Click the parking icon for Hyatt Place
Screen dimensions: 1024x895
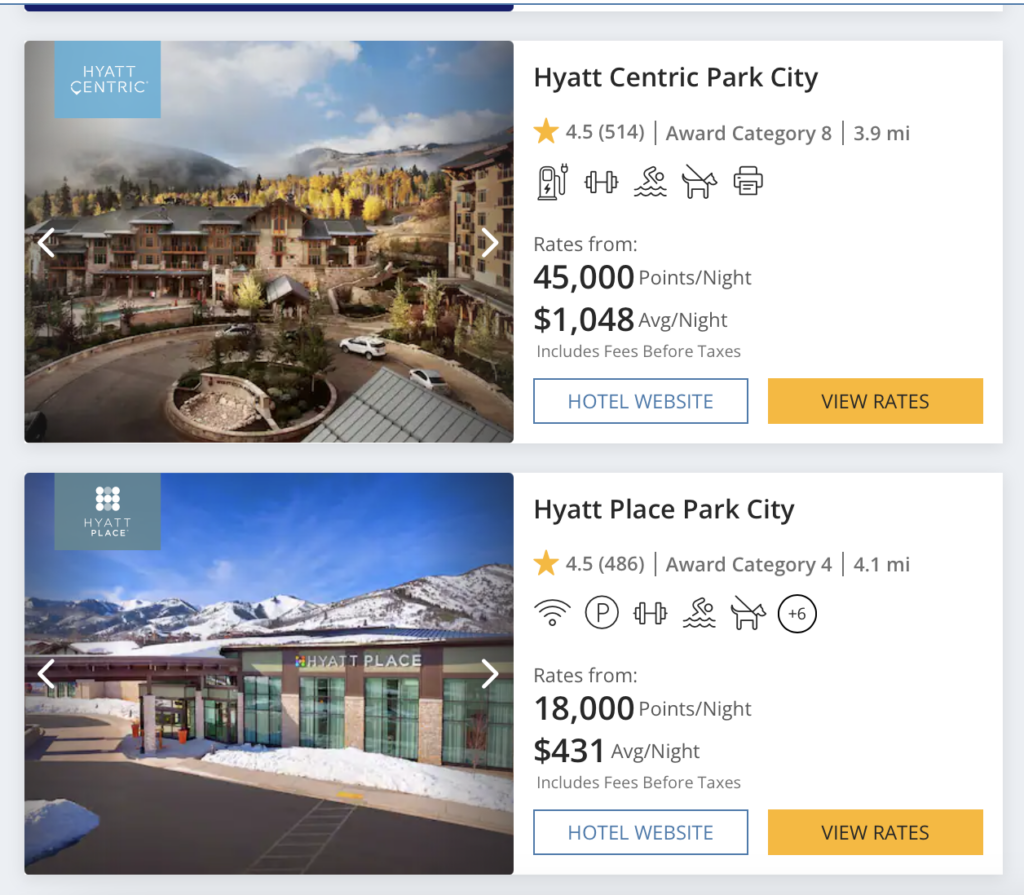pyautogui.click(x=601, y=613)
